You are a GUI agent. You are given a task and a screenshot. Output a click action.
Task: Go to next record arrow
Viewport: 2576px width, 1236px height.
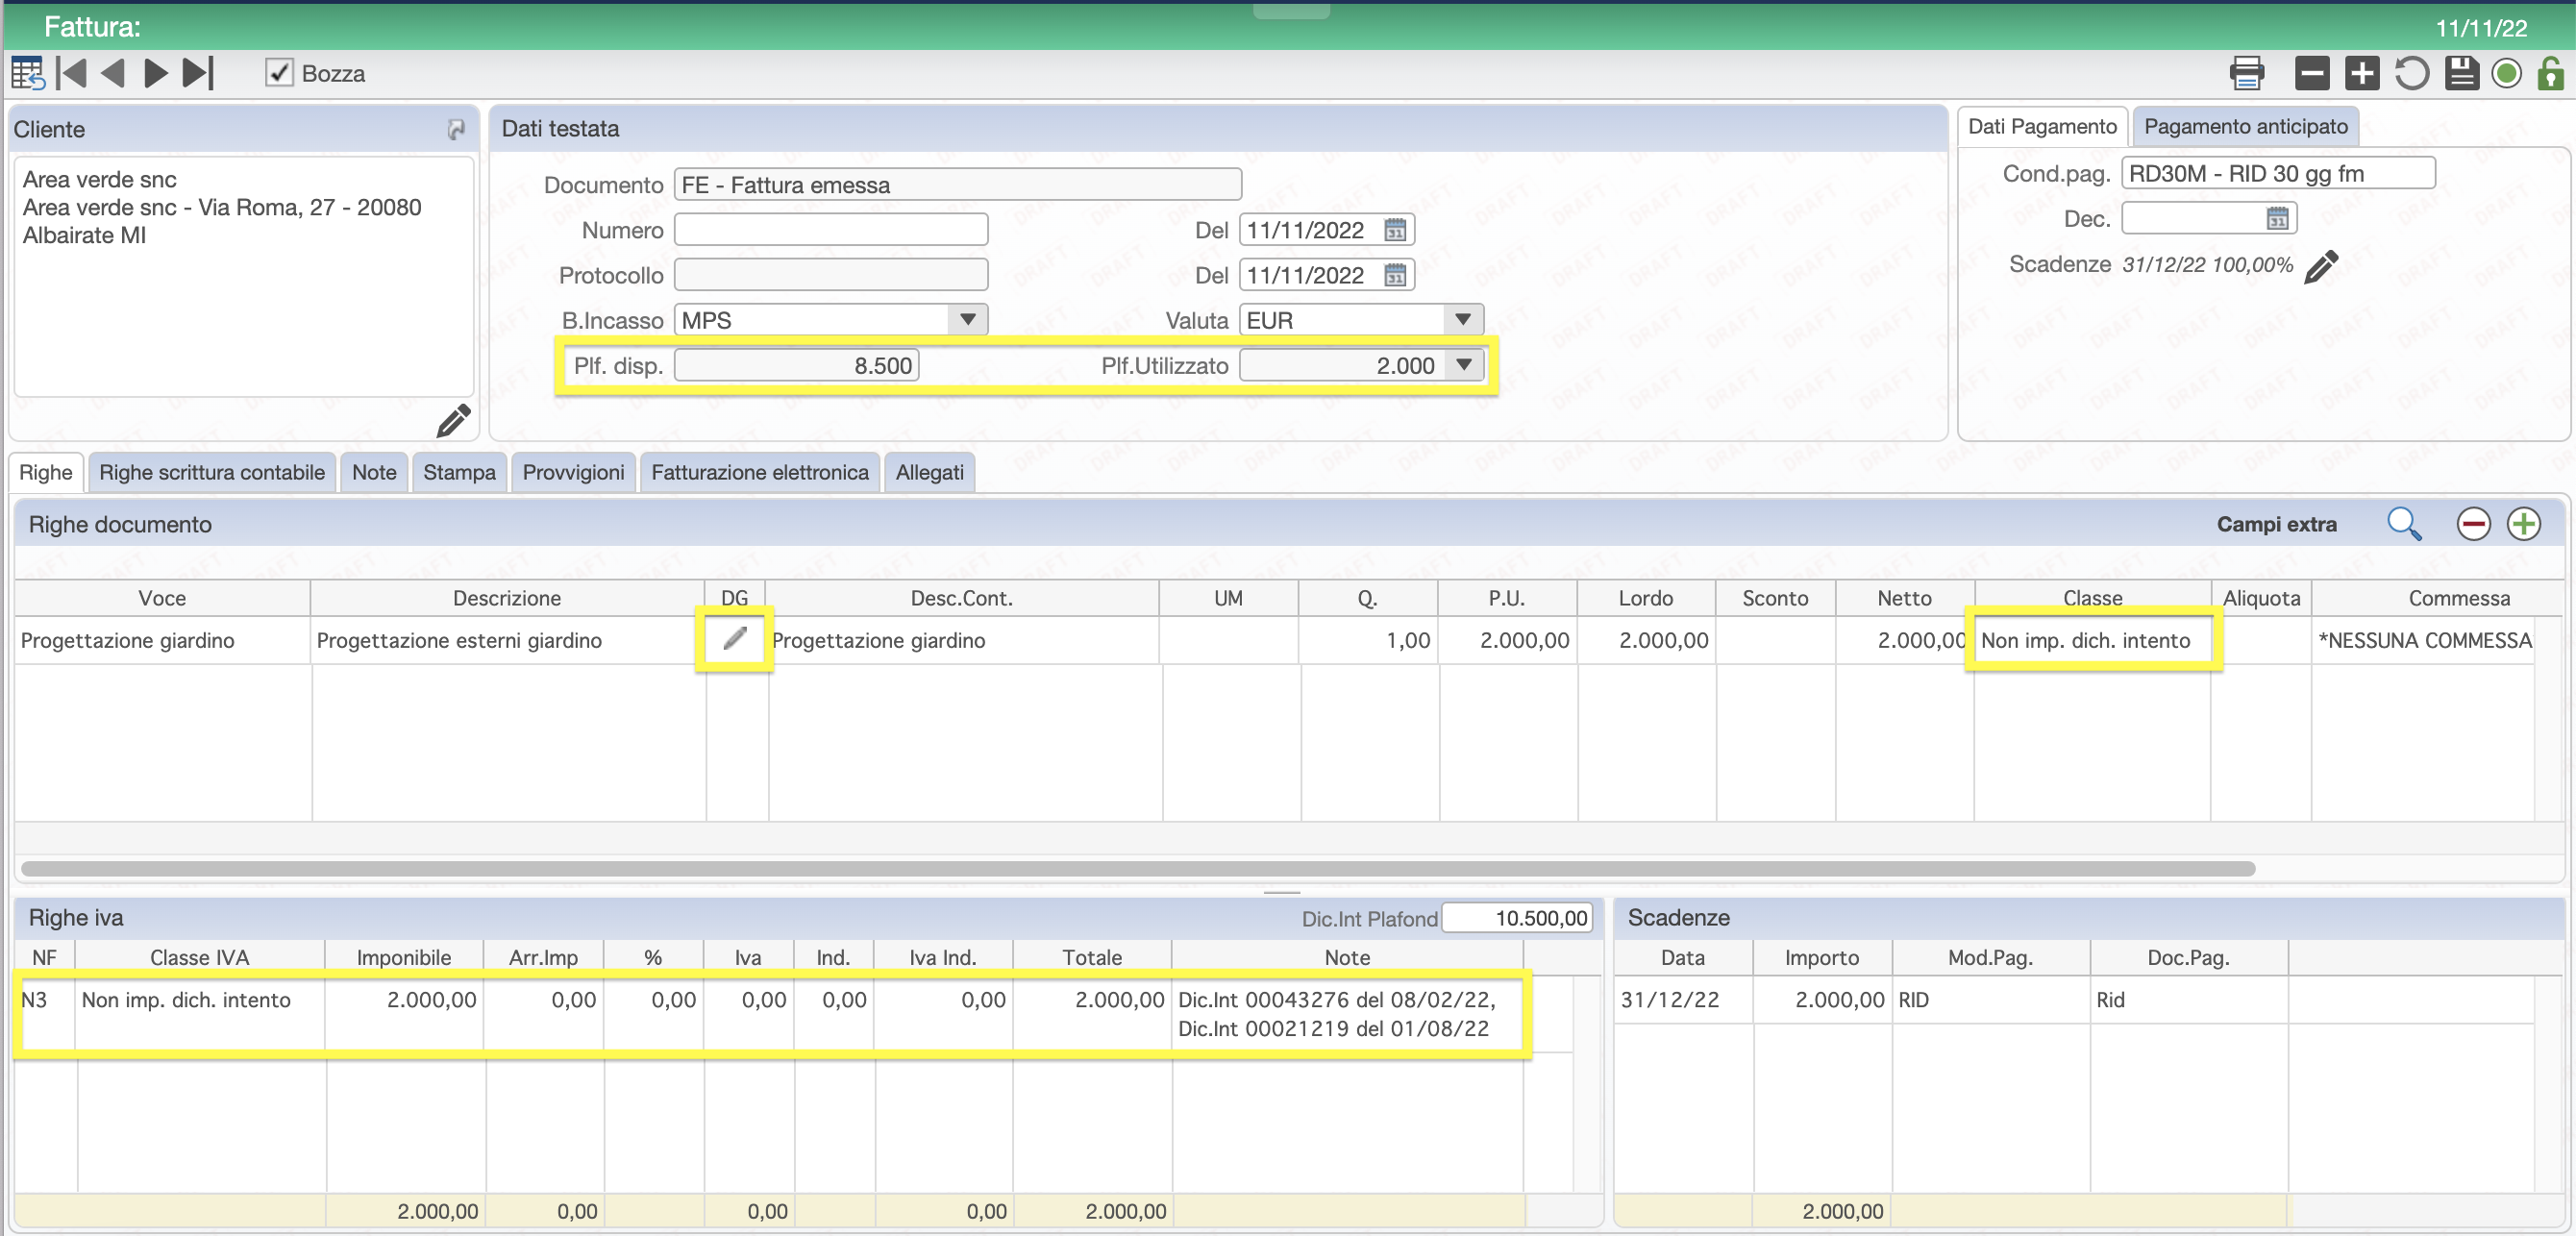pos(155,73)
